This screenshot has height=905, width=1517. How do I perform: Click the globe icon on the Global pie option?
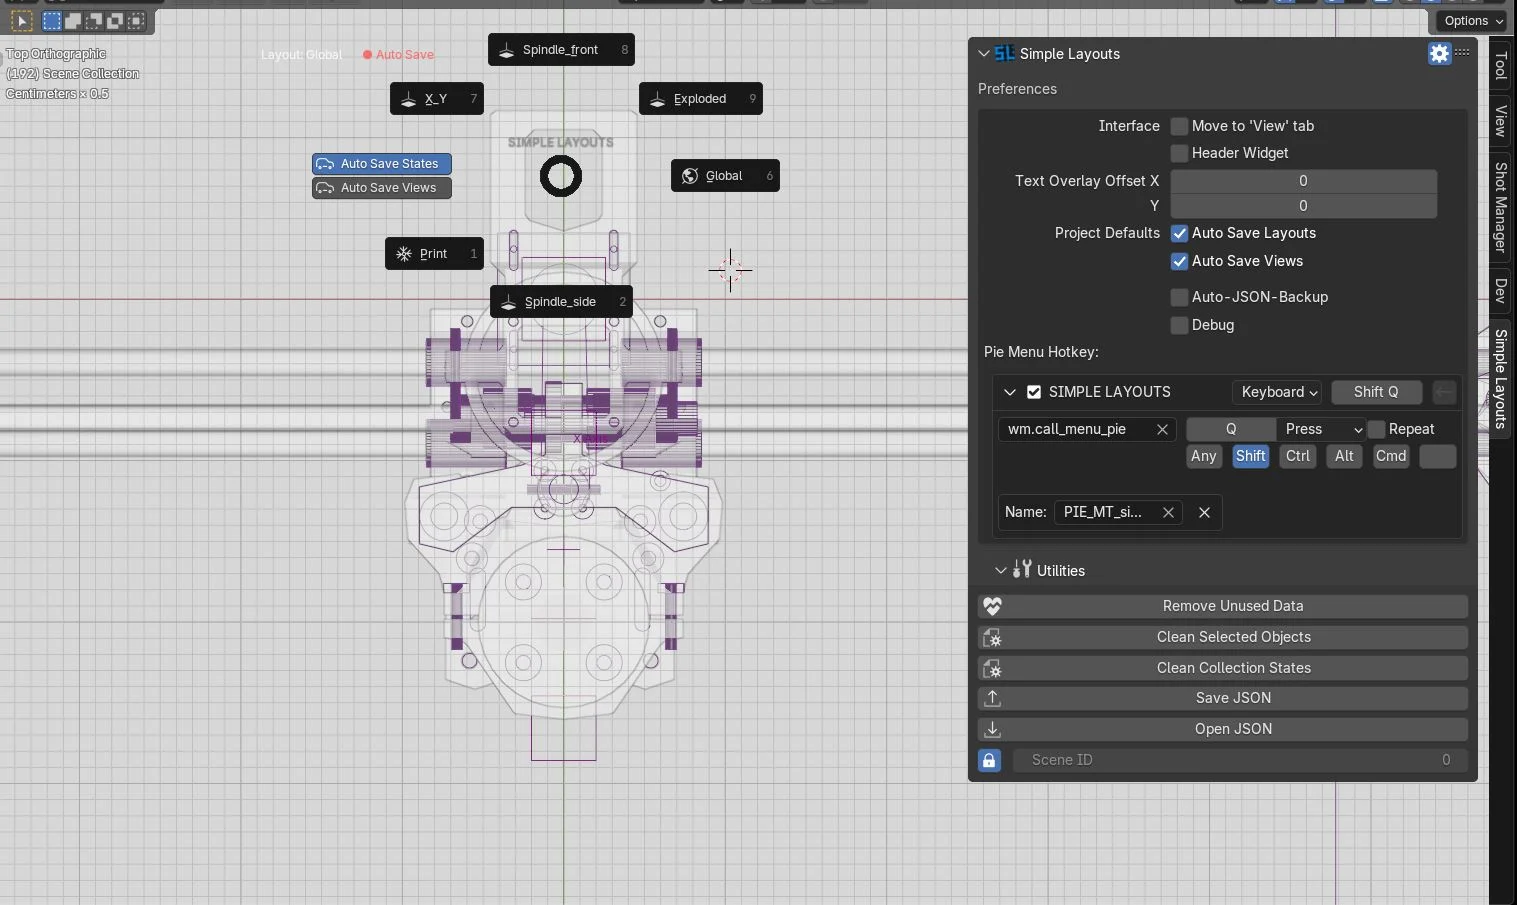click(689, 176)
